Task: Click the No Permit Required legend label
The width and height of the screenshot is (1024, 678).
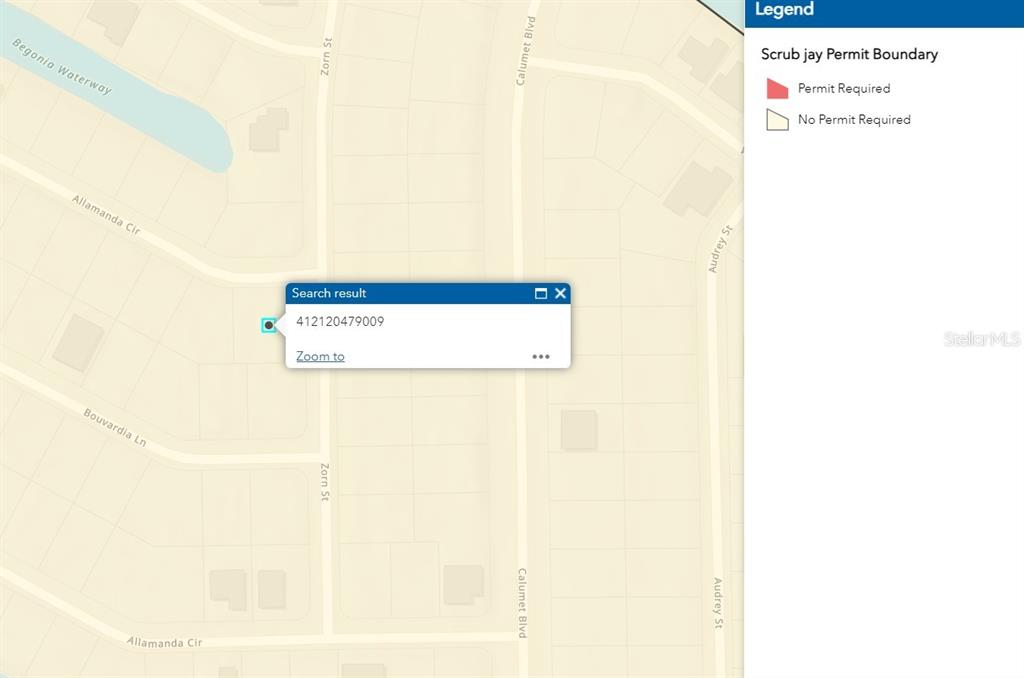Action: 854,120
